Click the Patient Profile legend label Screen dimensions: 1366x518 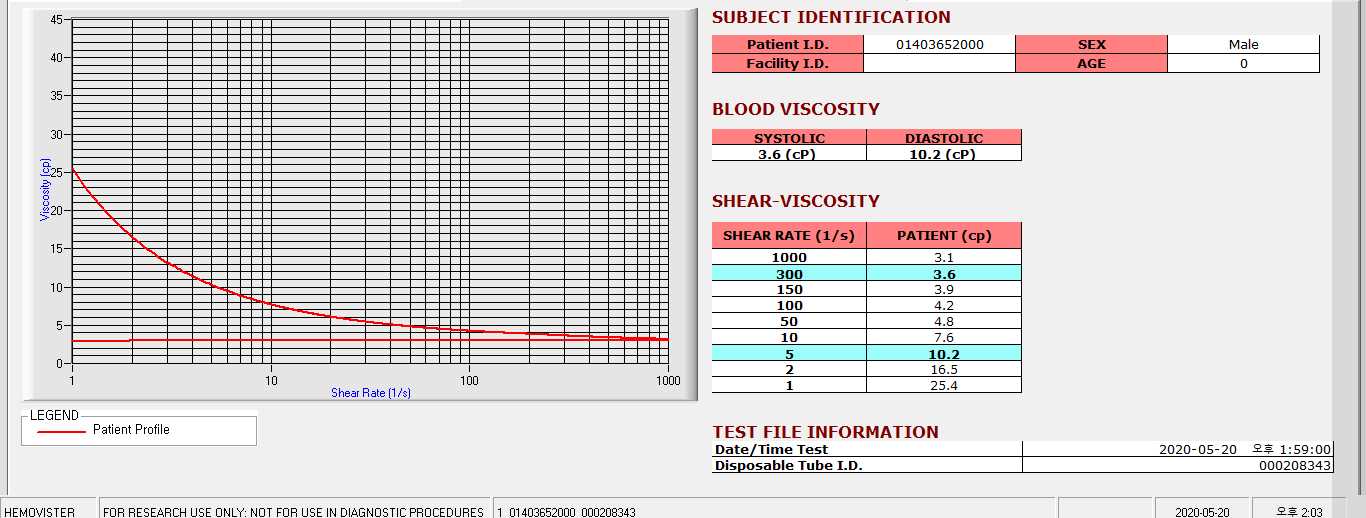click(x=131, y=429)
